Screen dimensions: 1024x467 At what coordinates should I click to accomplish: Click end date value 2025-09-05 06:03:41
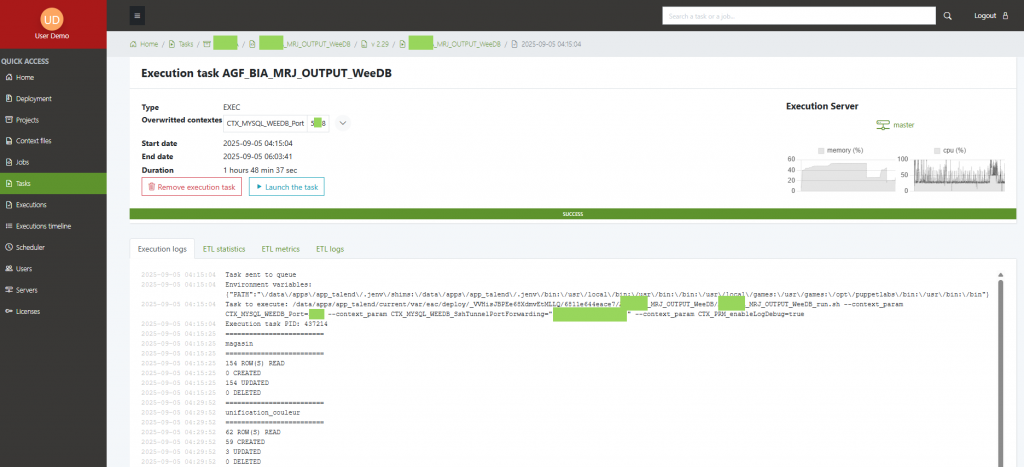point(258,157)
